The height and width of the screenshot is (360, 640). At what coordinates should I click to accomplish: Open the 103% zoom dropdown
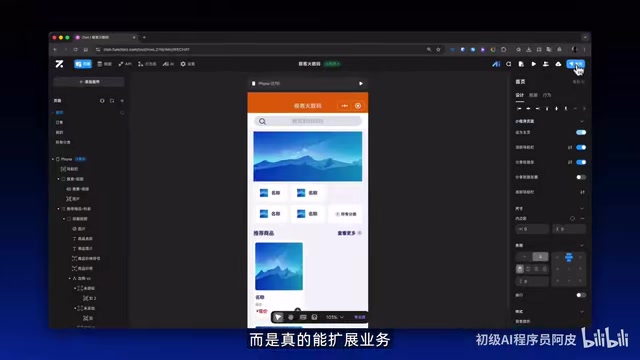pyautogui.click(x=335, y=317)
